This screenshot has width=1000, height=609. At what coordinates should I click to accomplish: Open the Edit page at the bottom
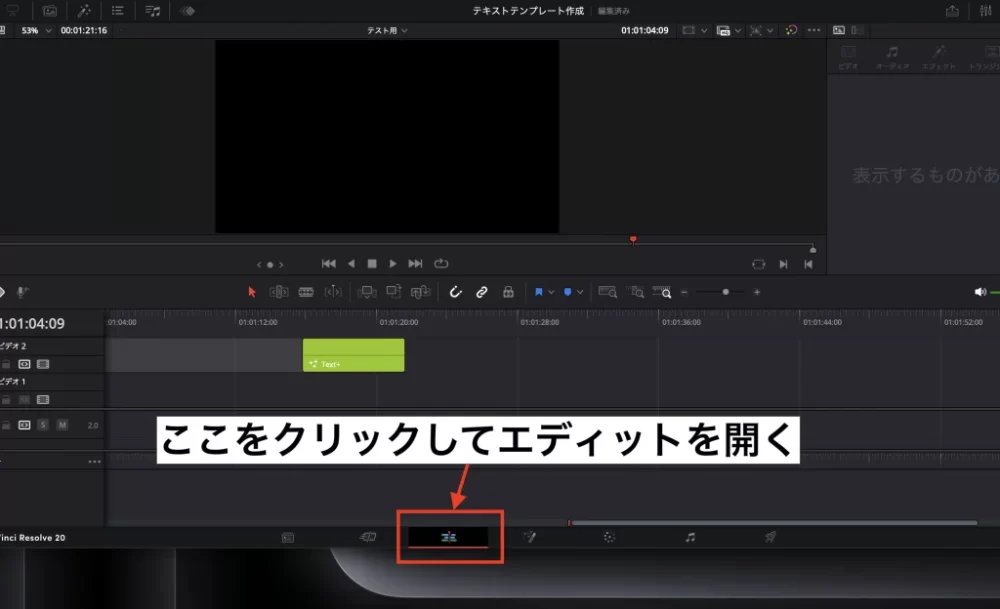pos(449,537)
